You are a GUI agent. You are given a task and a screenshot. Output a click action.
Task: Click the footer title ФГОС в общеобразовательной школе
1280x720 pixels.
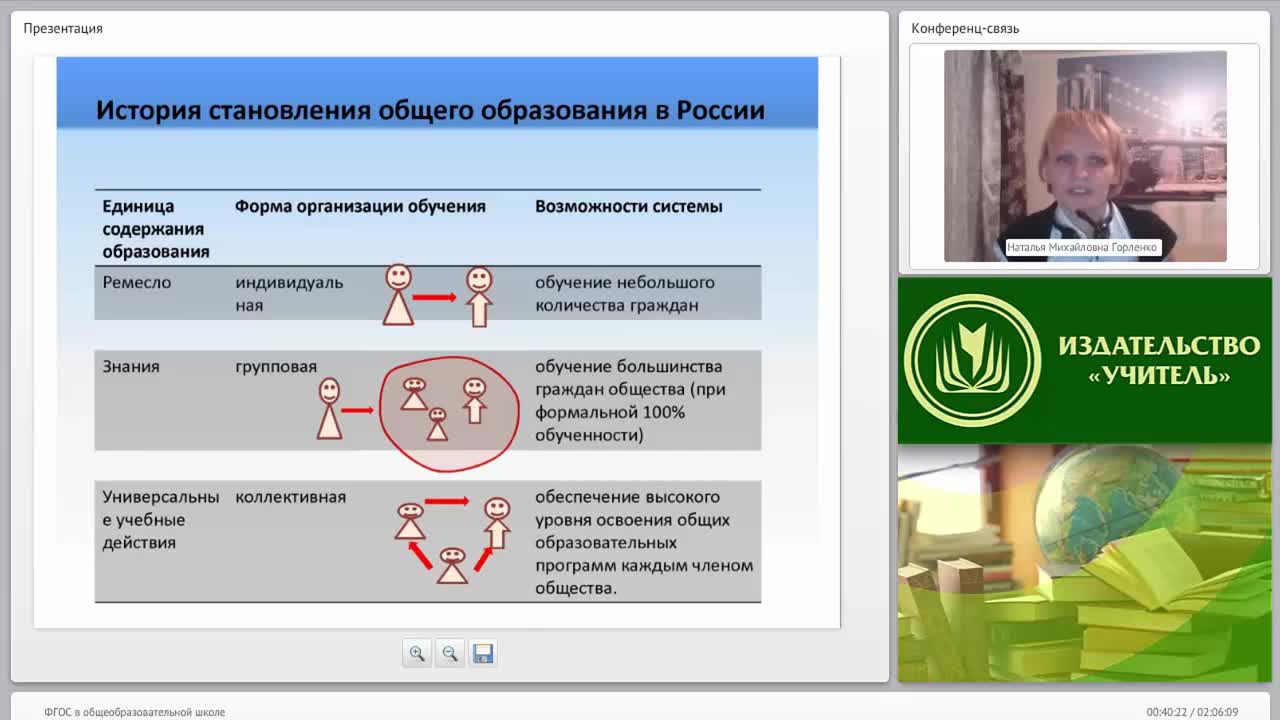pos(134,712)
